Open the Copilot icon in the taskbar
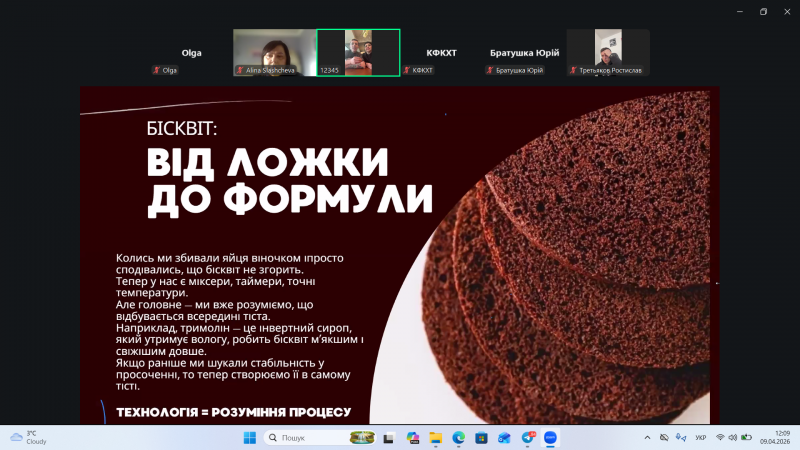The image size is (800, 450). click(411, 438)
